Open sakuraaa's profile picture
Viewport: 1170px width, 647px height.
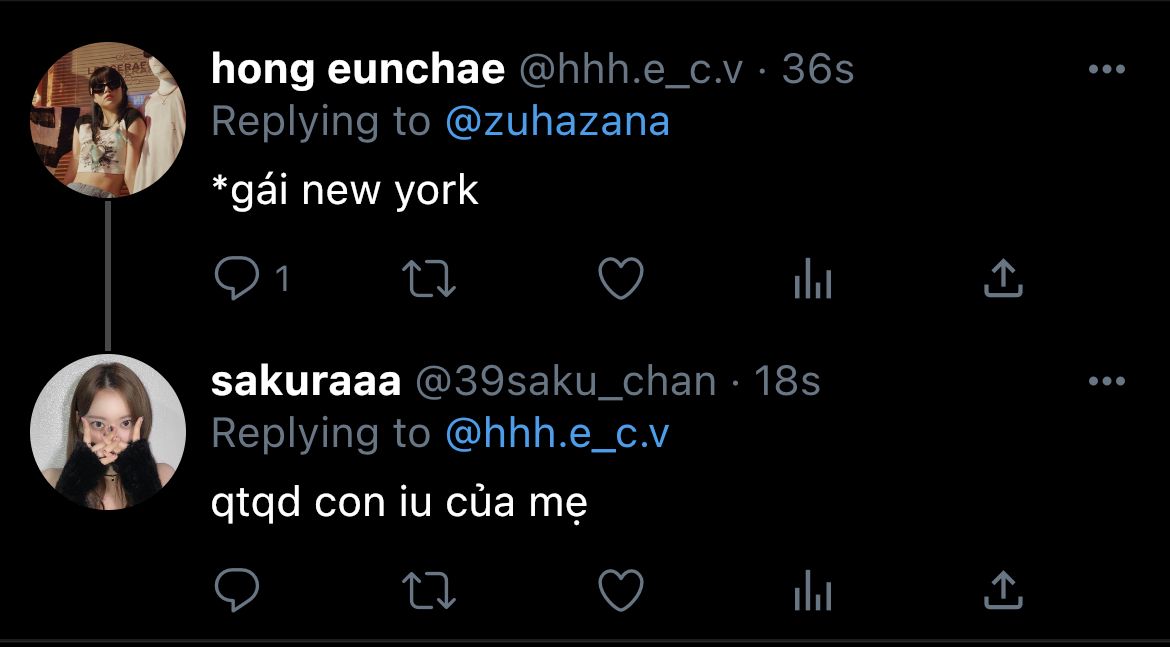tap(108, 432)
